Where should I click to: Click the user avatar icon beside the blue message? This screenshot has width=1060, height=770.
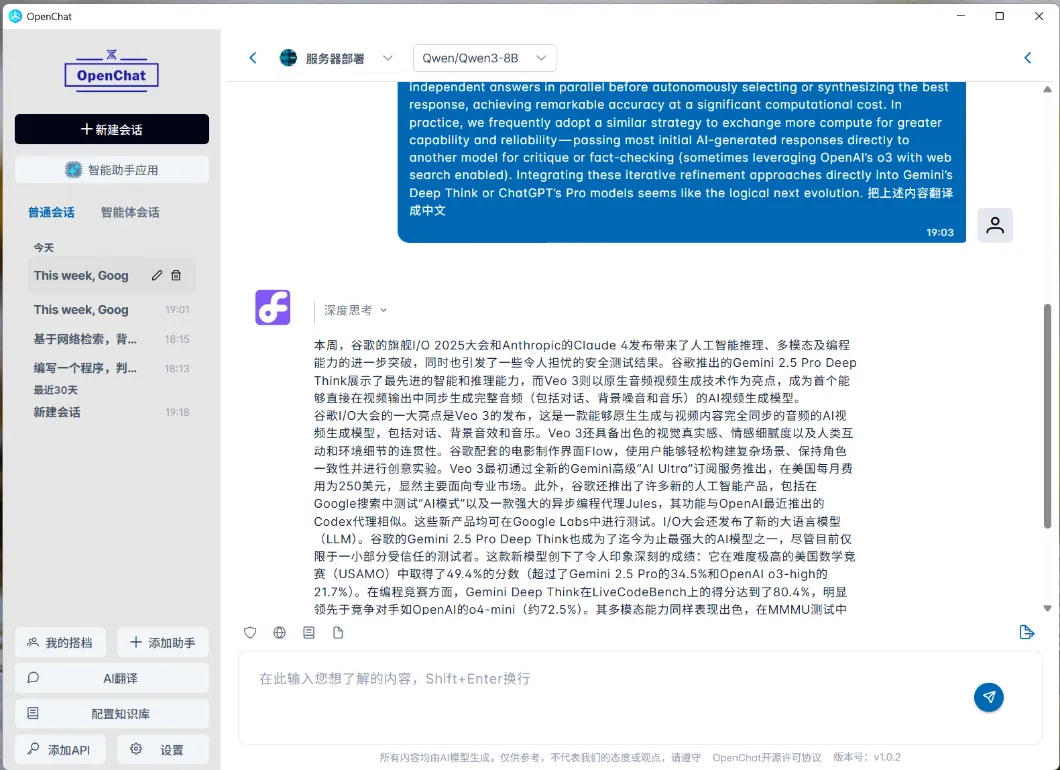995,225
